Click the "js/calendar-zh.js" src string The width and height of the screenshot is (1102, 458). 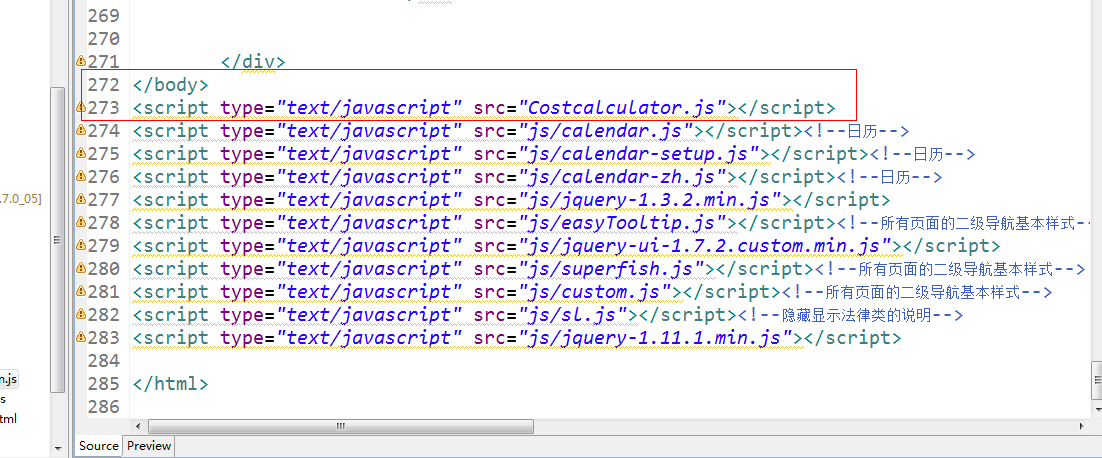pos(623,177)
